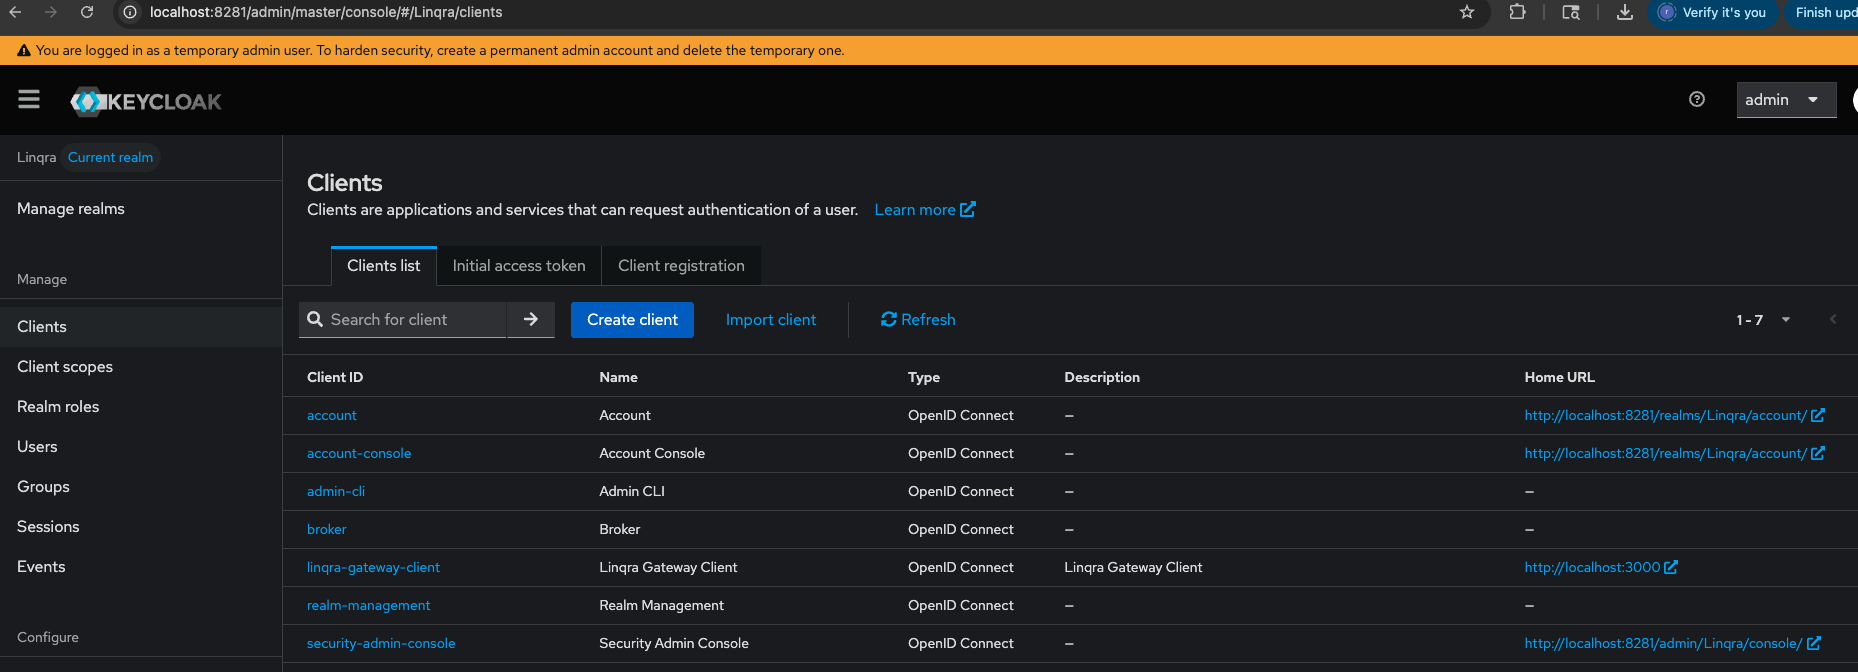Open Events in the sidebar
Image resolution: width=1858 pixels, height=672 pixels.
click(41, 567)
